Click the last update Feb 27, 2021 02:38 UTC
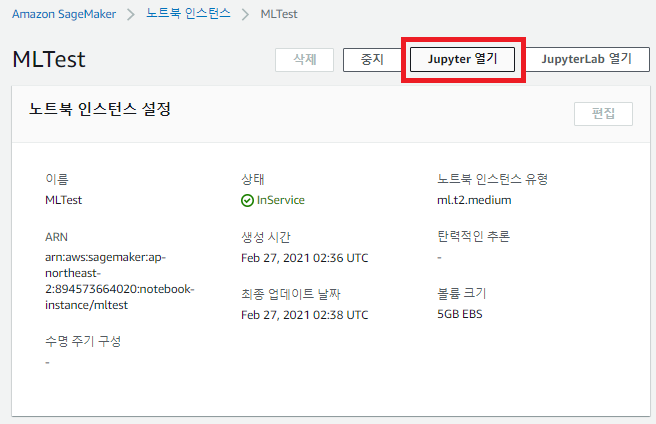 (x=305, y=315)
